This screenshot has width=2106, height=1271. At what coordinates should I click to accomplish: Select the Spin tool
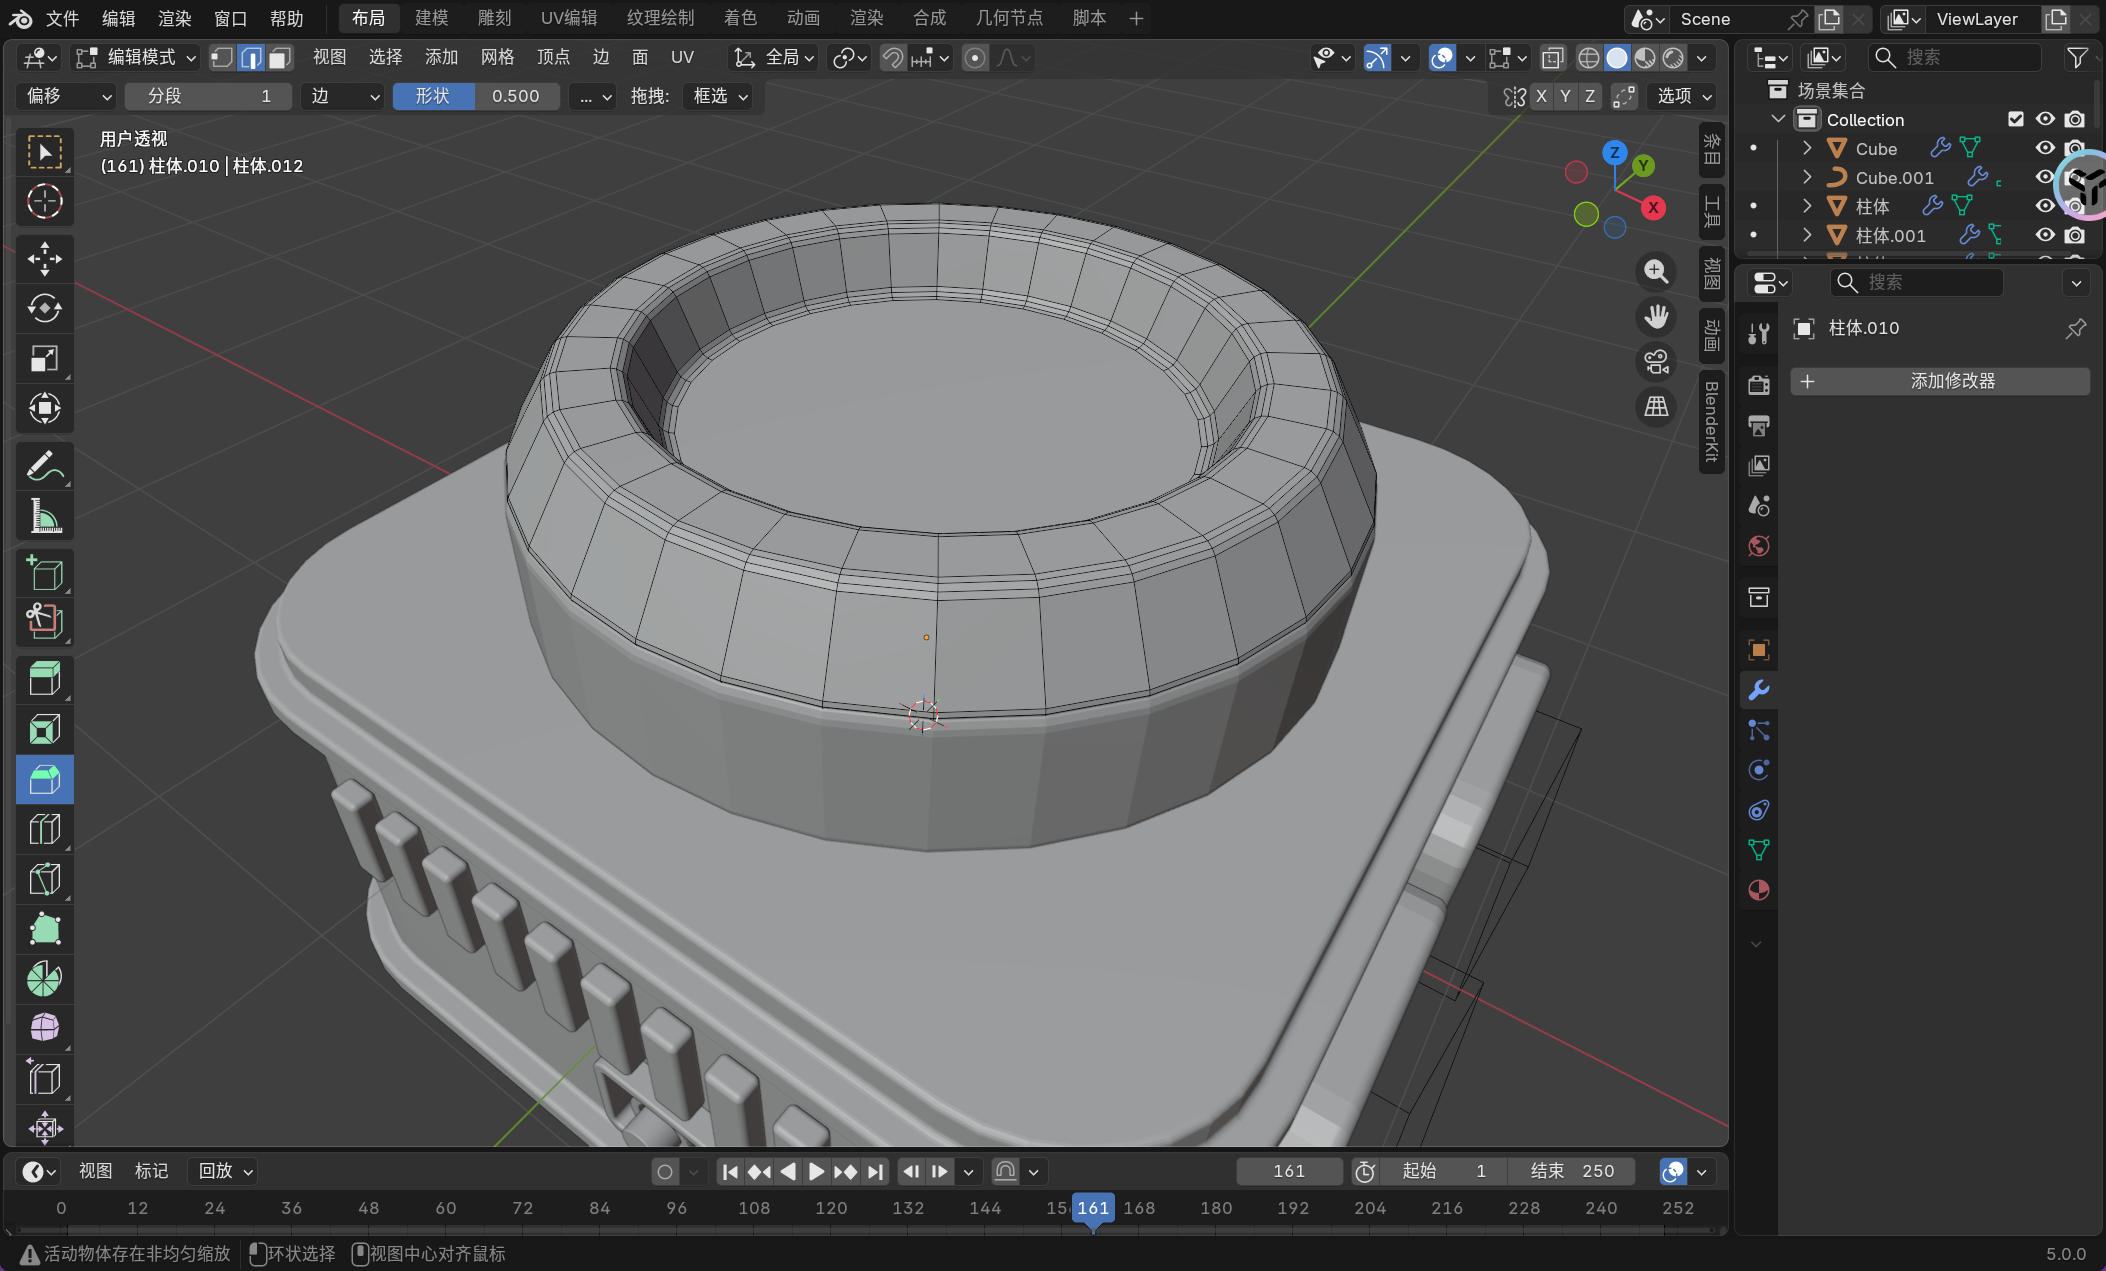pos(44,979)
